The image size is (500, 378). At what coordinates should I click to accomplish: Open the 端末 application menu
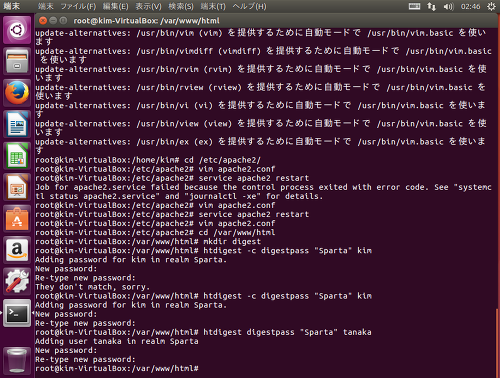coord(45,6)
